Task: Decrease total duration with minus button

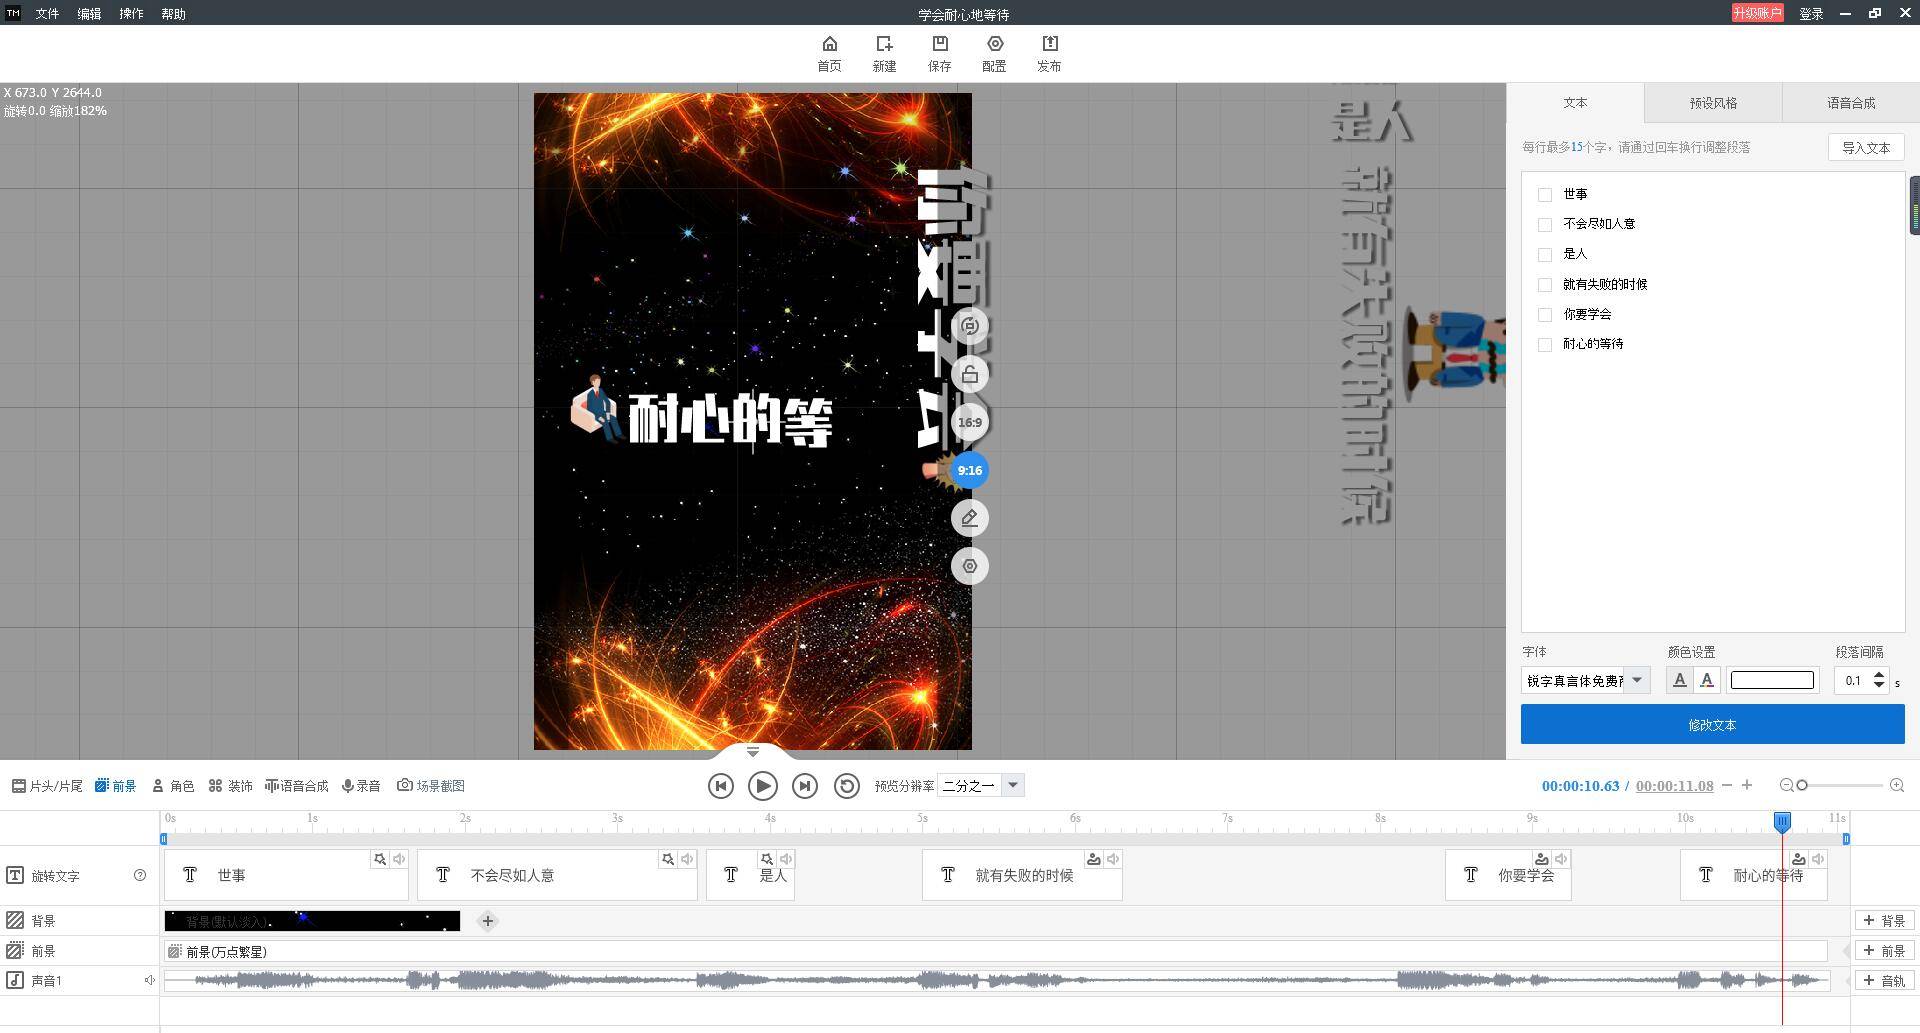Action: 1727,786
